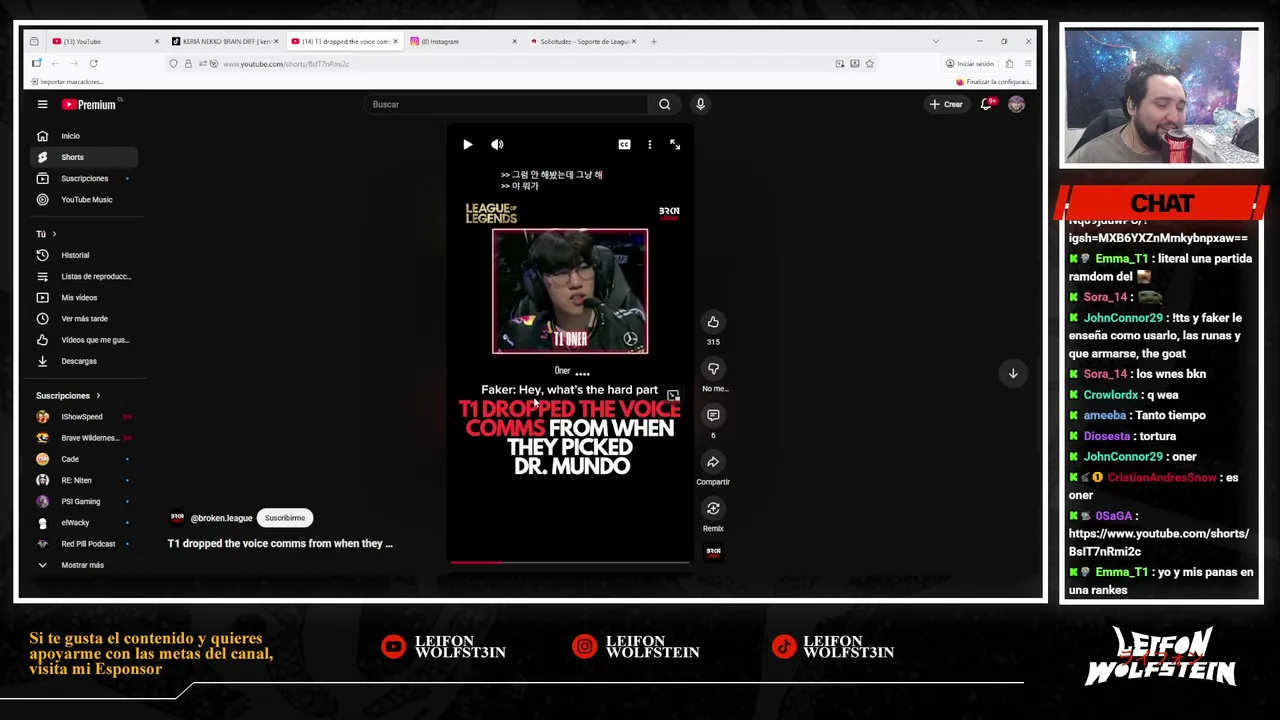Open the Red Pill Podcast subscription
Screen dimensions: 1280x720
pos(84,543)
